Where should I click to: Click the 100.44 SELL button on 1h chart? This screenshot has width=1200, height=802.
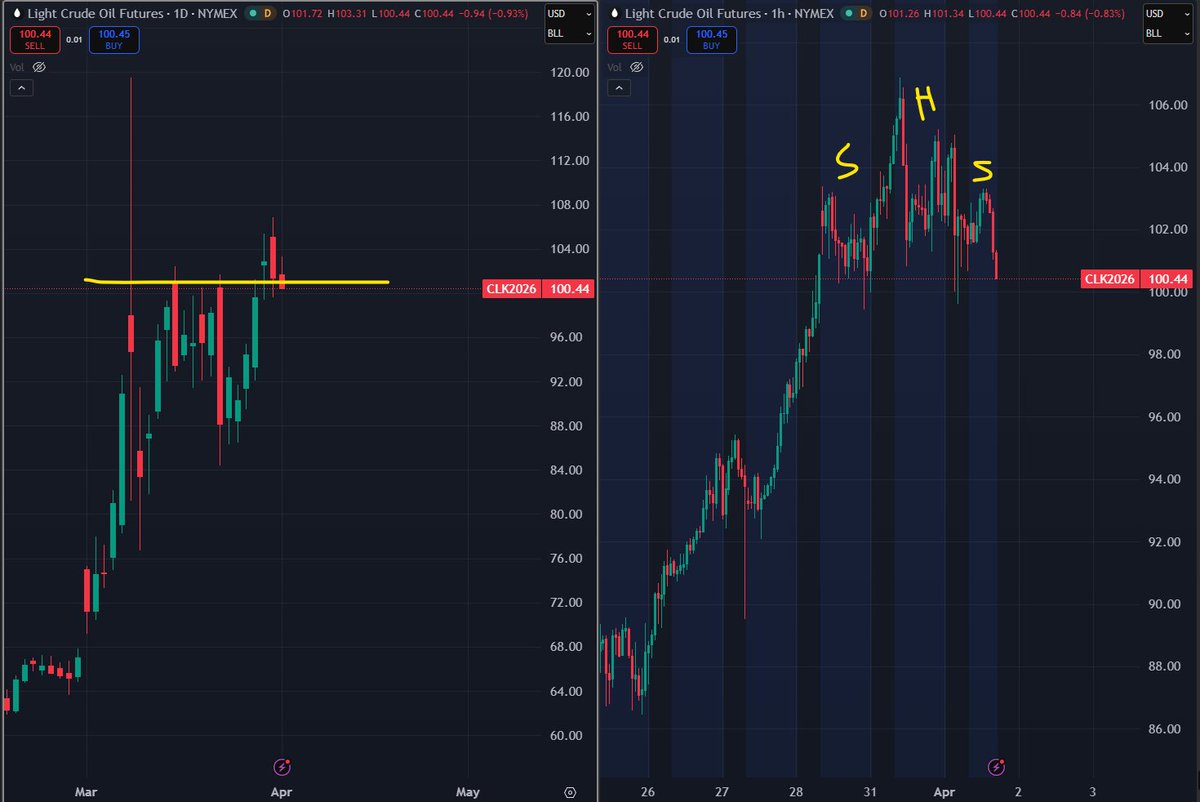(632, 39)
